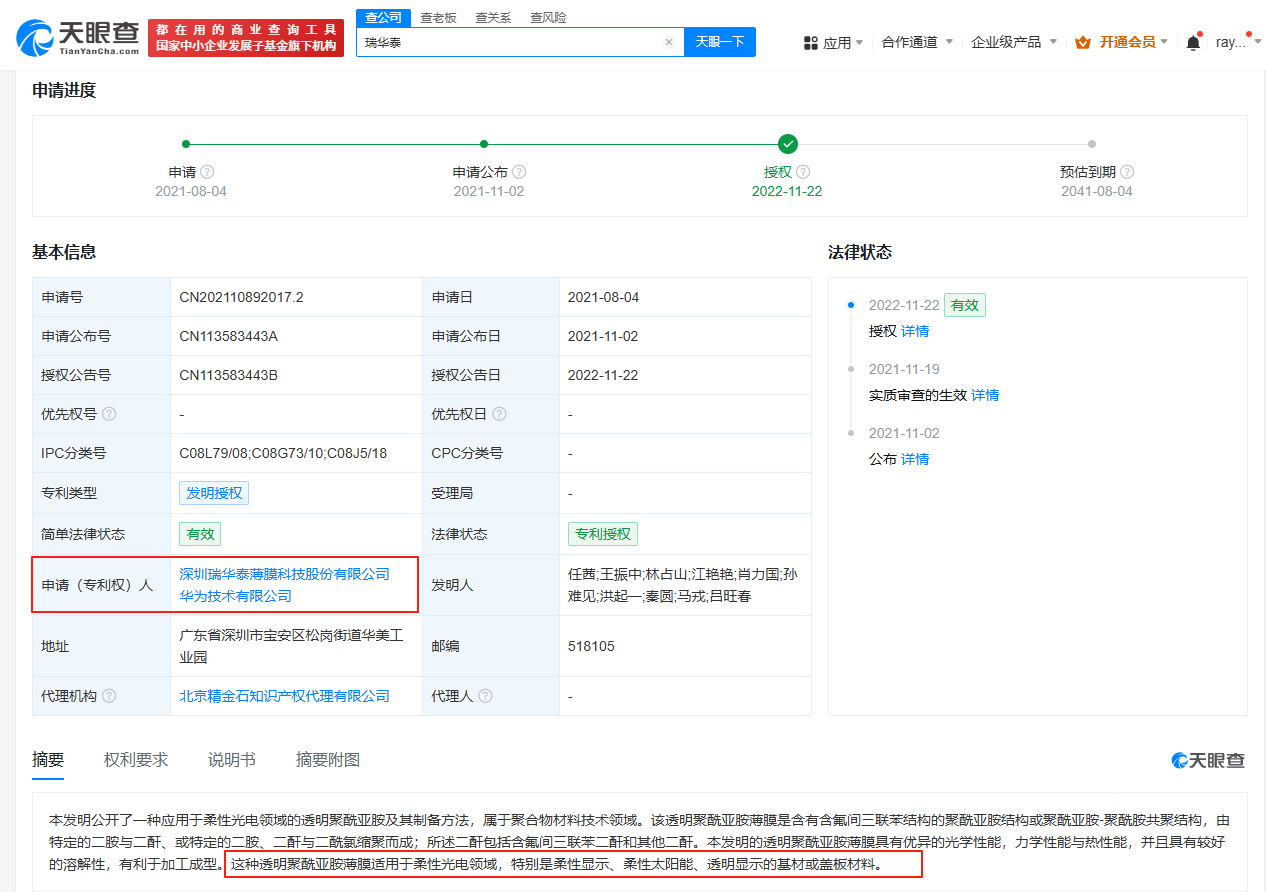This screenshot has width=1266, height=892.
Task: Click the crown icon beside 开通会员
Action: pos(1083,42)
